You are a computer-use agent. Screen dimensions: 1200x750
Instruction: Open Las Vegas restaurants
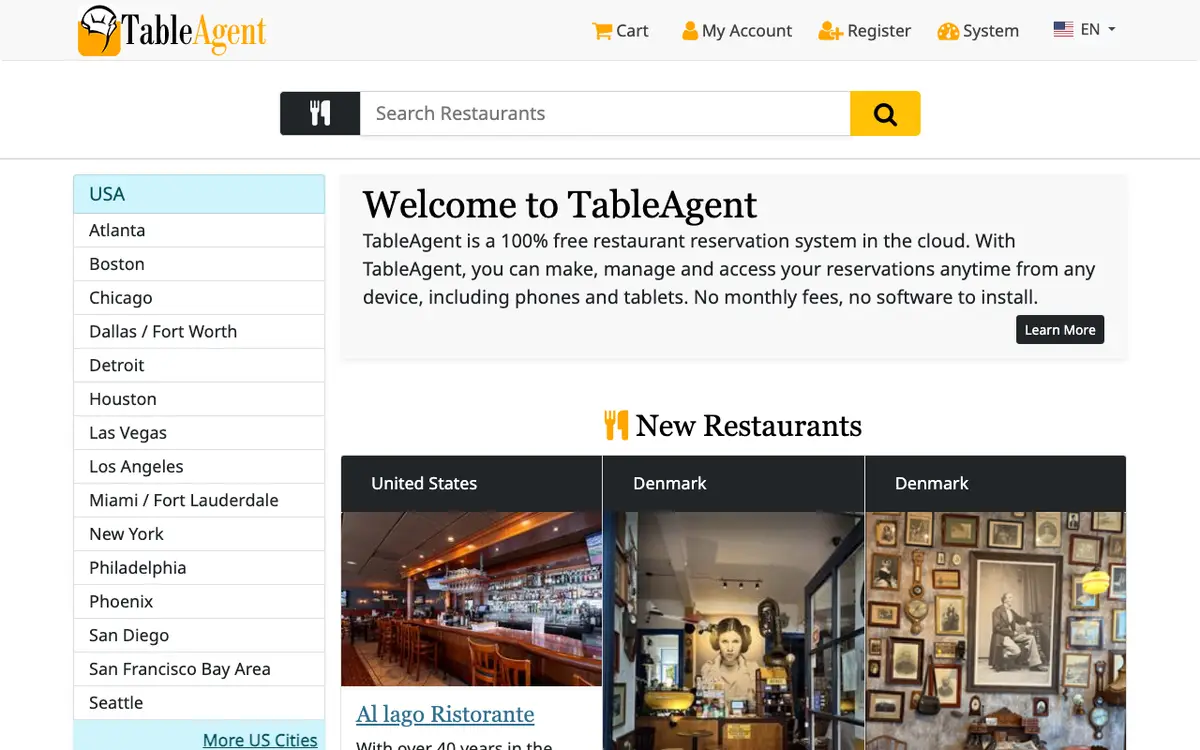click(x=199, y=433)
